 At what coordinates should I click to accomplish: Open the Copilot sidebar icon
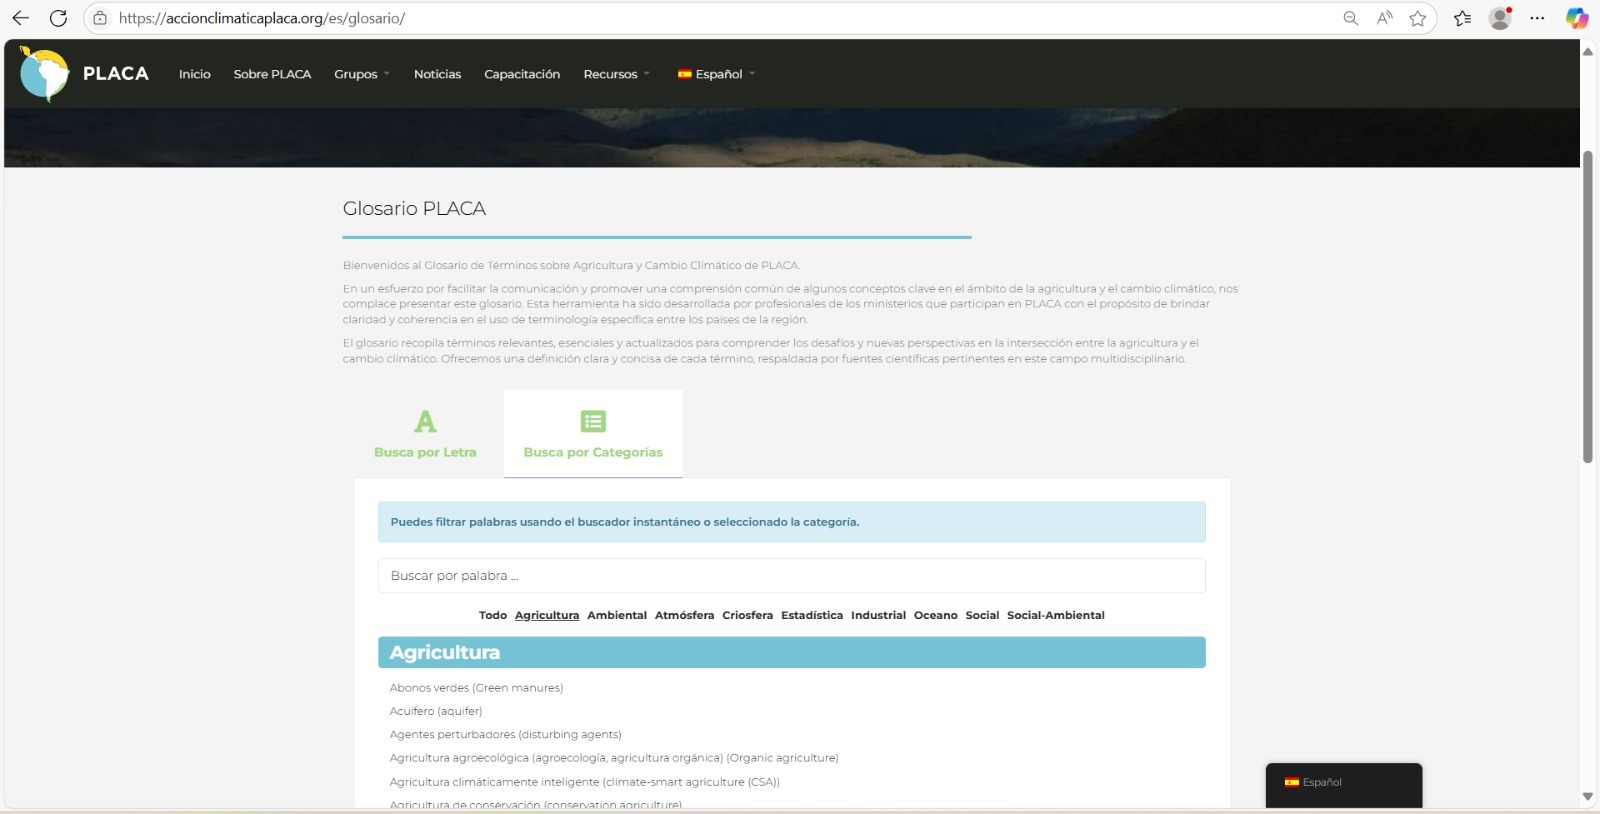coord(1576,18)
